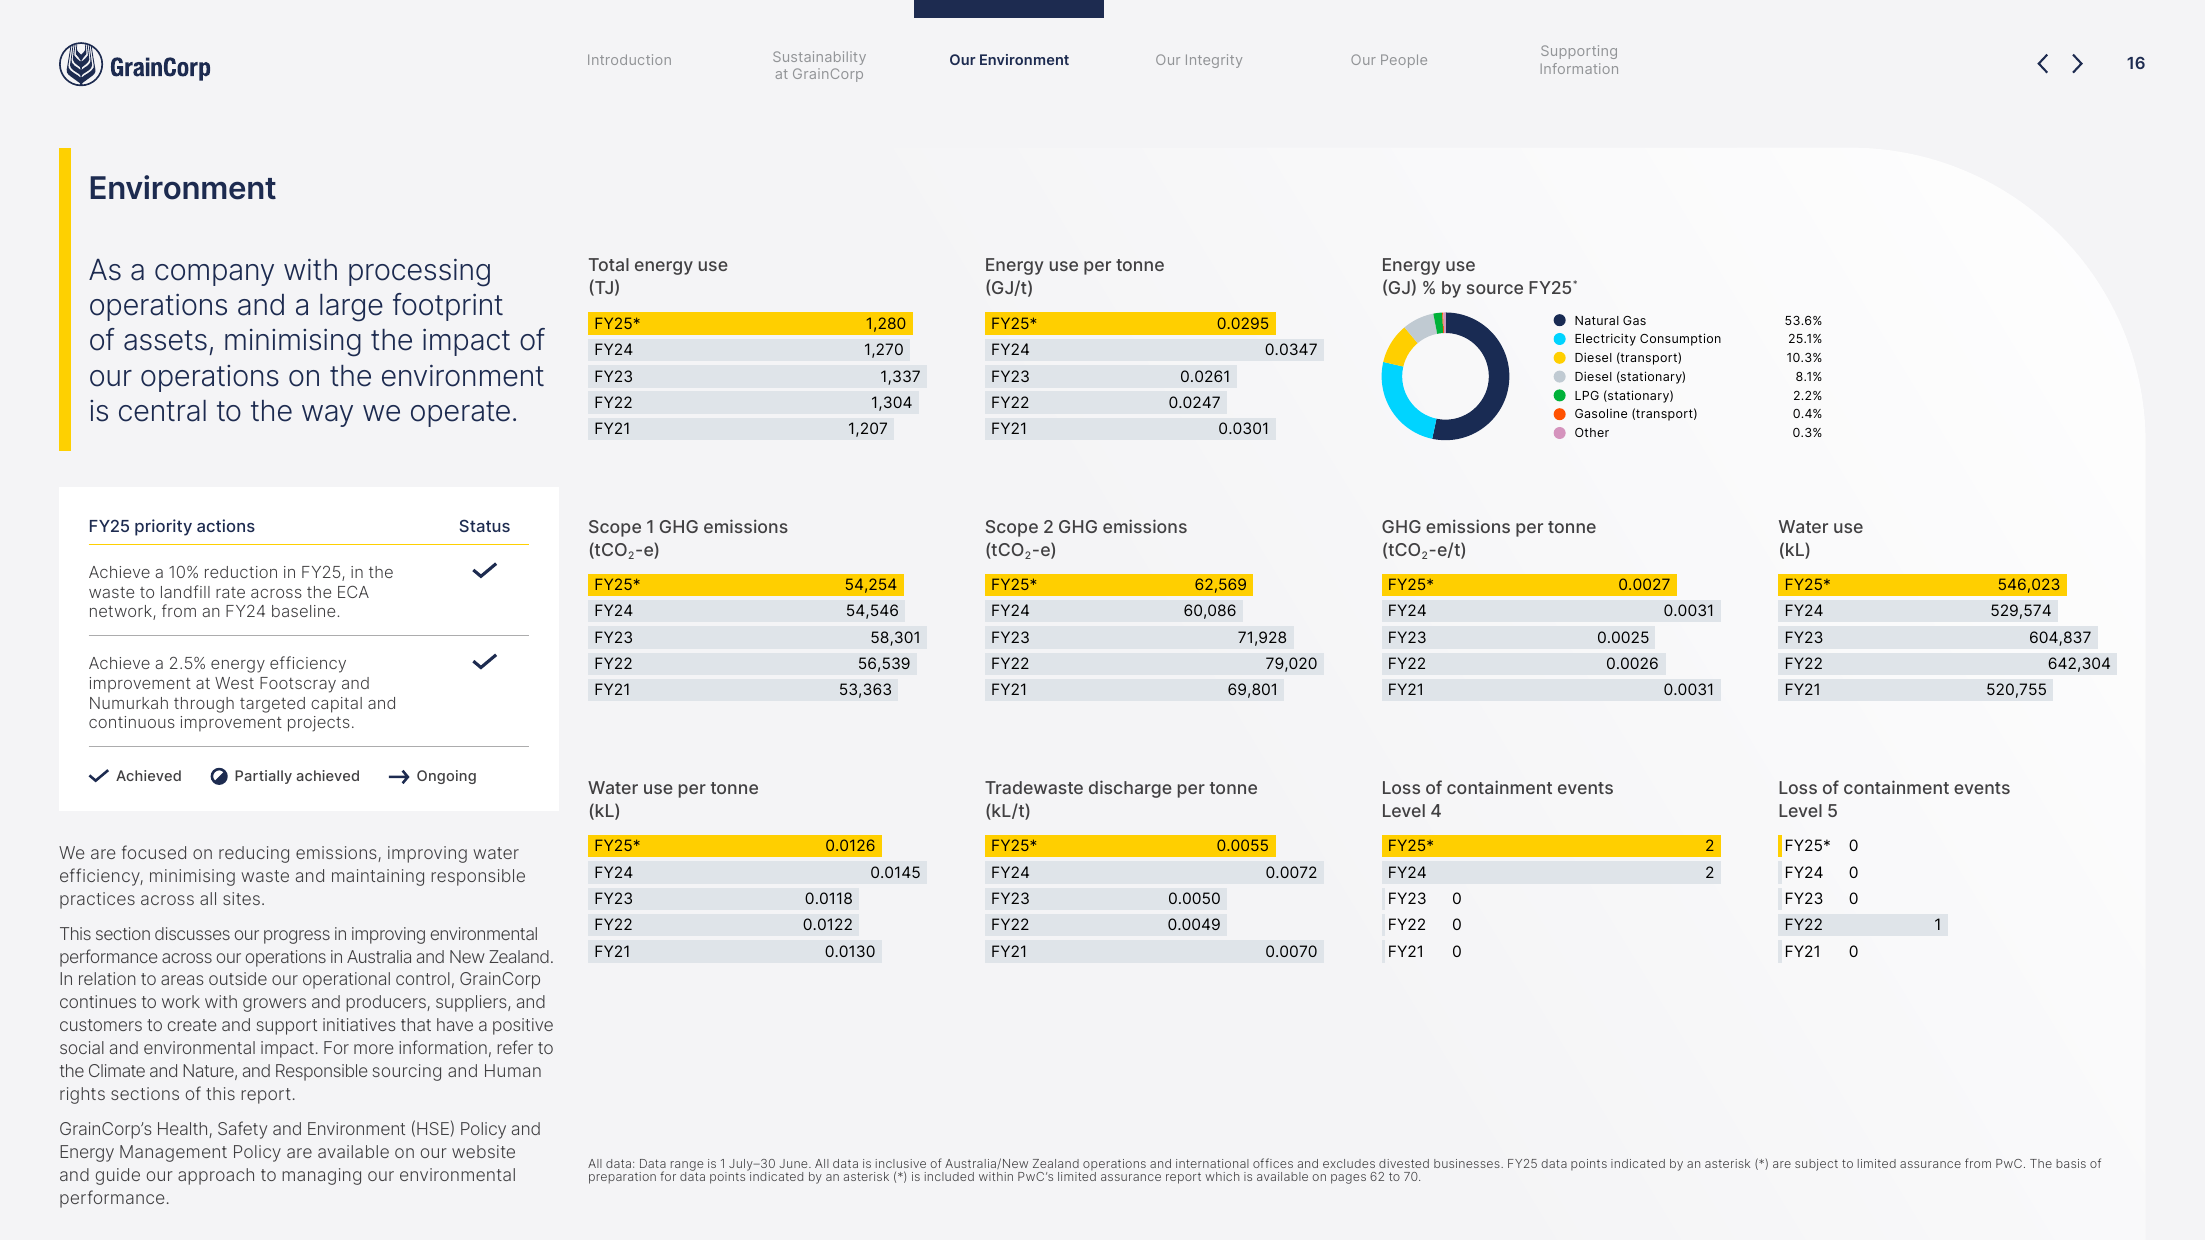The image size is (2205, 1241).
Task: Click Diesel (transport) legend dot
Action: coord(1559,358)
